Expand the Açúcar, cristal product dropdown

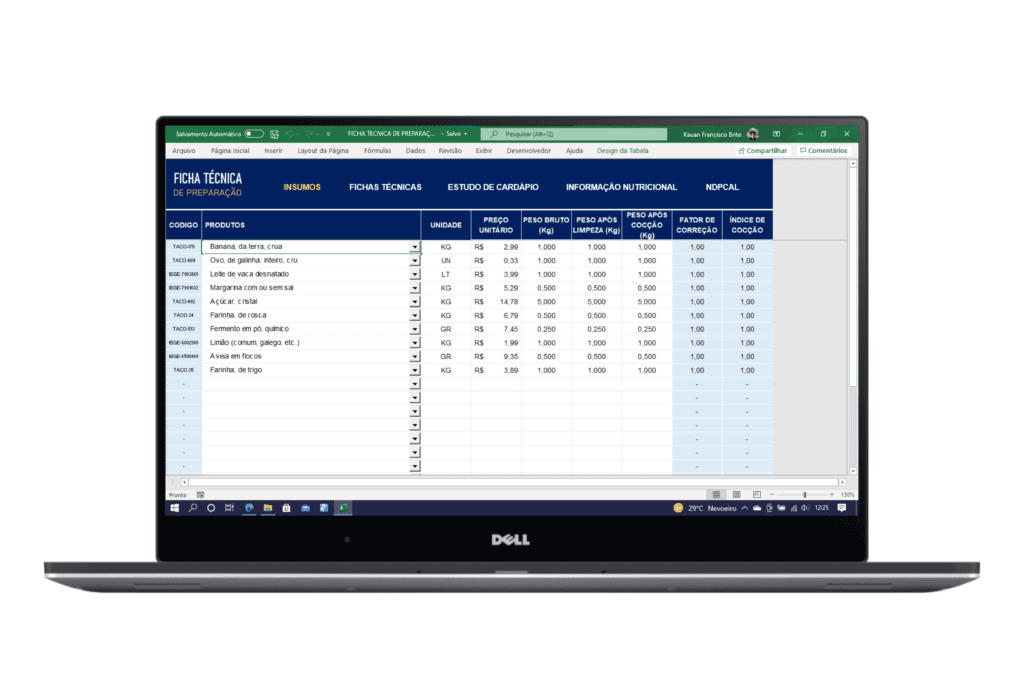(x=415, y=302)
